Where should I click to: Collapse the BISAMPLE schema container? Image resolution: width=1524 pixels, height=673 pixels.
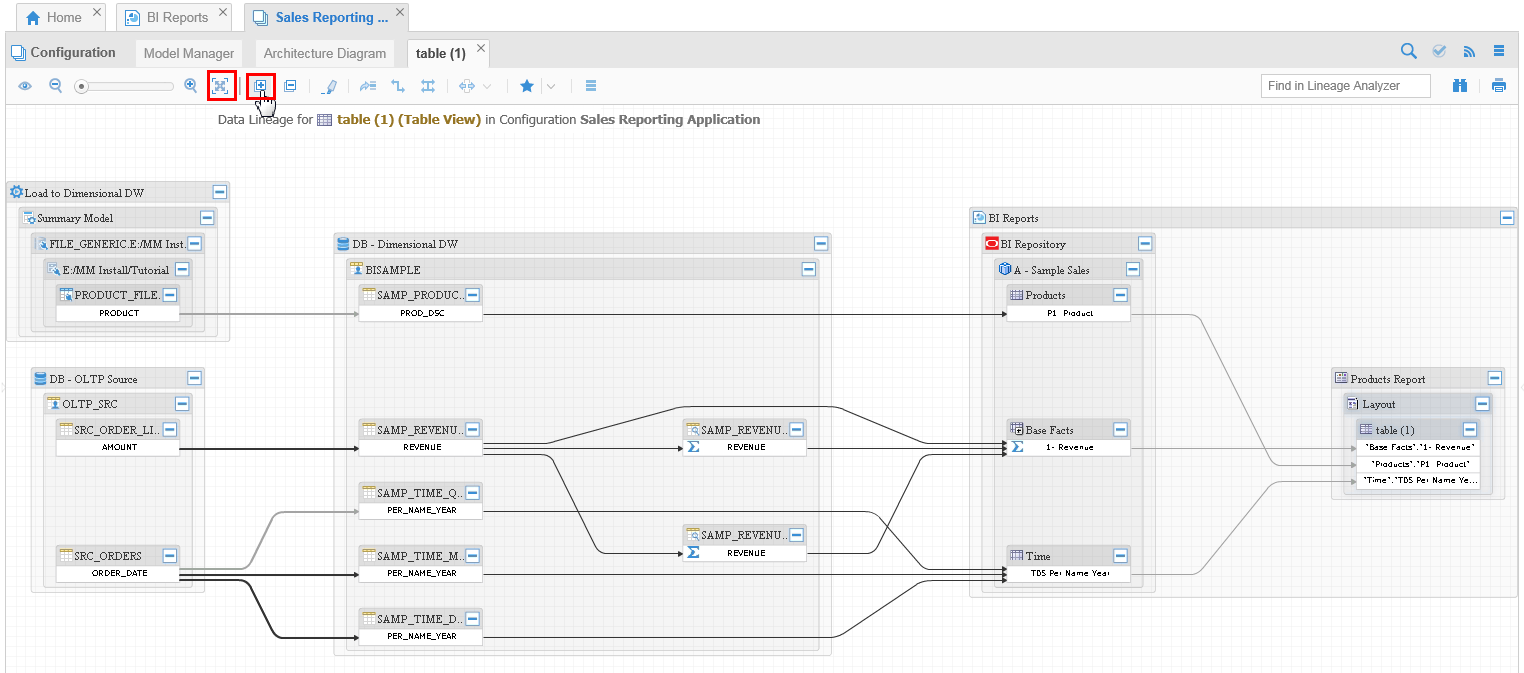(809, 269)
